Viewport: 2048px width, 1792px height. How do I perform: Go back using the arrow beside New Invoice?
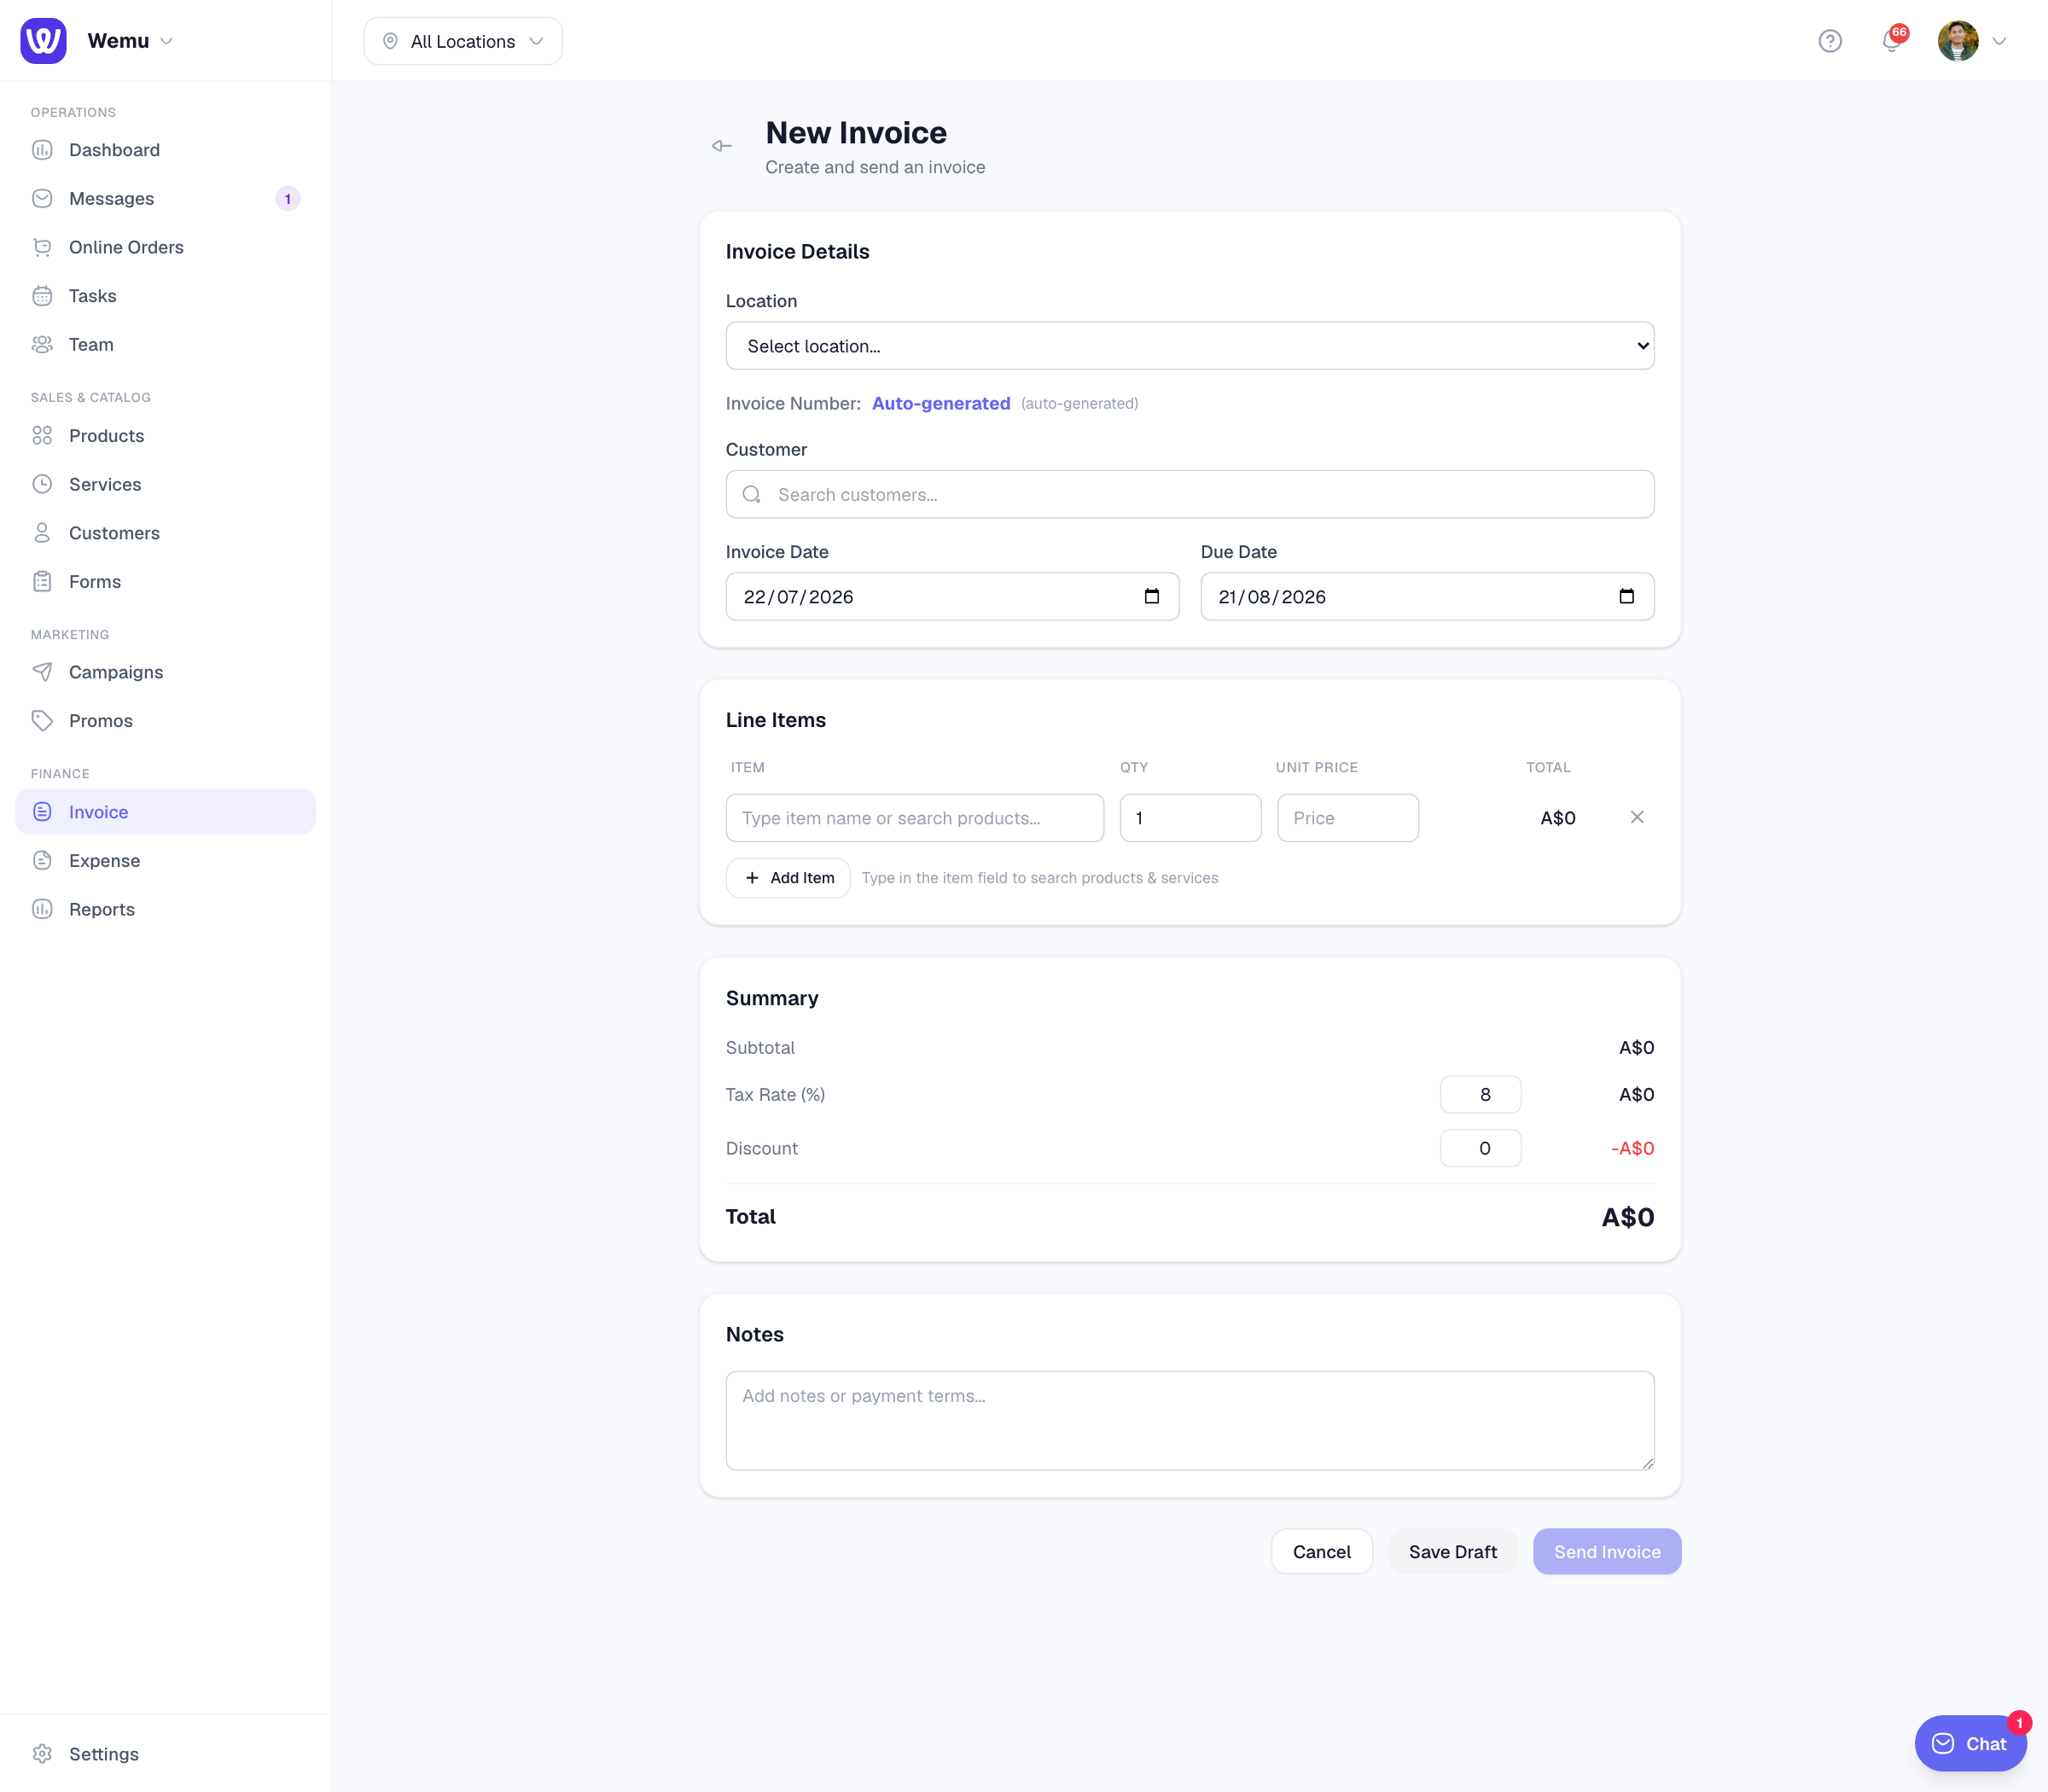722,146
